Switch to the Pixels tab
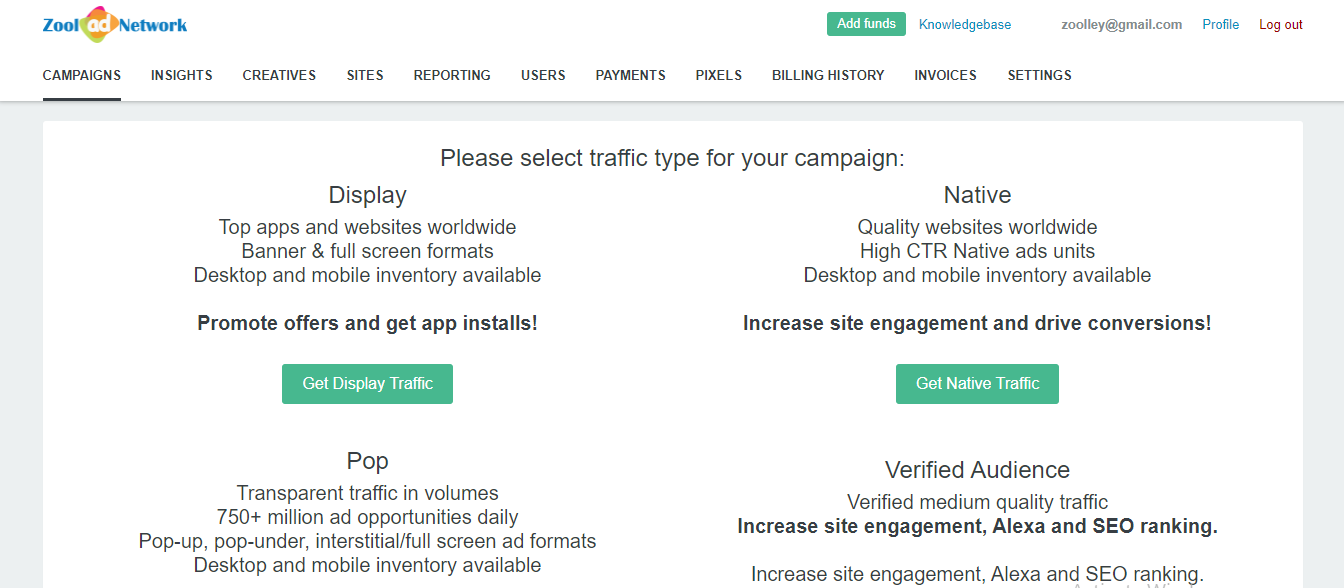This screenshot has height=588, width=1344. point(718,75)
